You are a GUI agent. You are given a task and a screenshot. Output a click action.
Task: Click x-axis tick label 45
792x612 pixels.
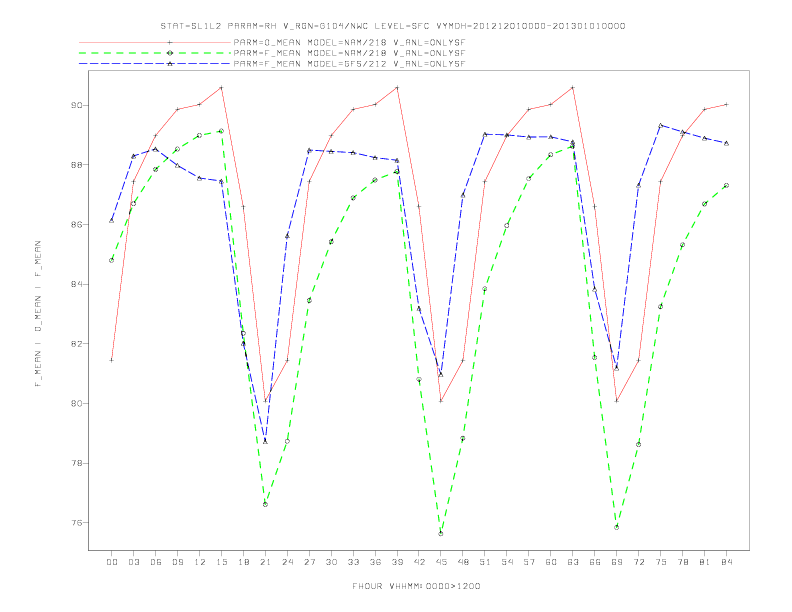441,562
